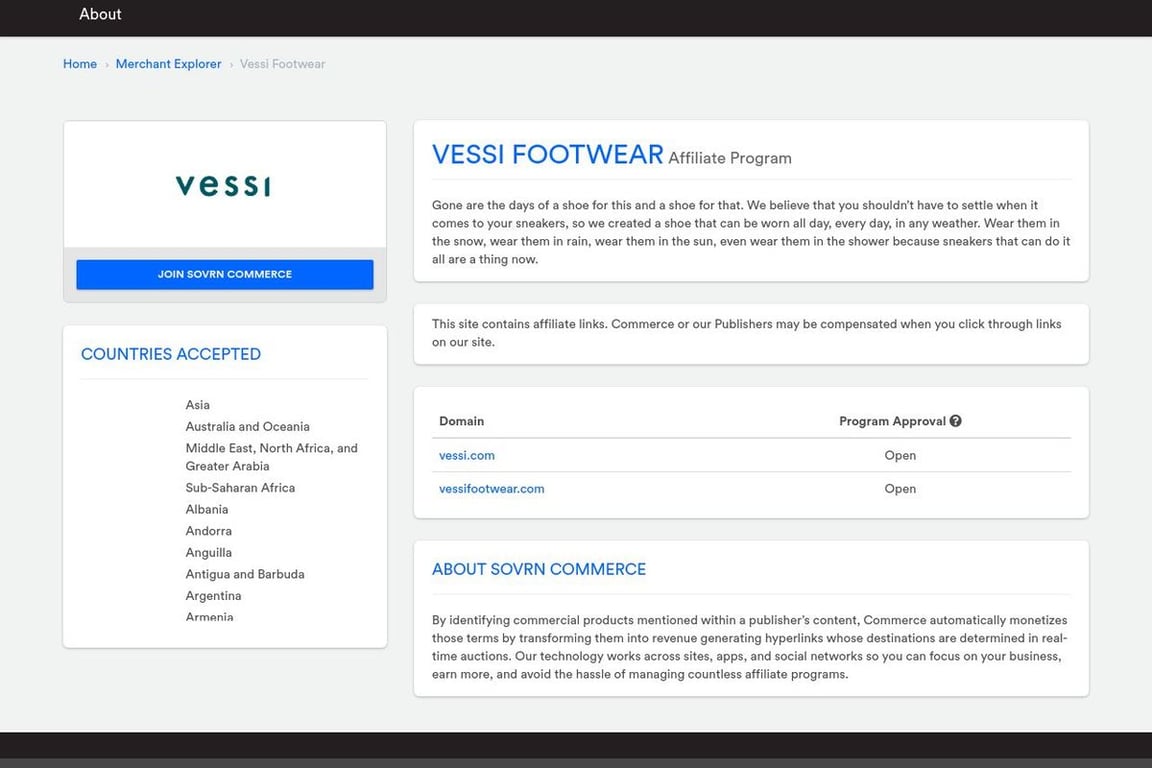
Task: Go to Home breadcrumb link
Action: tap(80, 64)
